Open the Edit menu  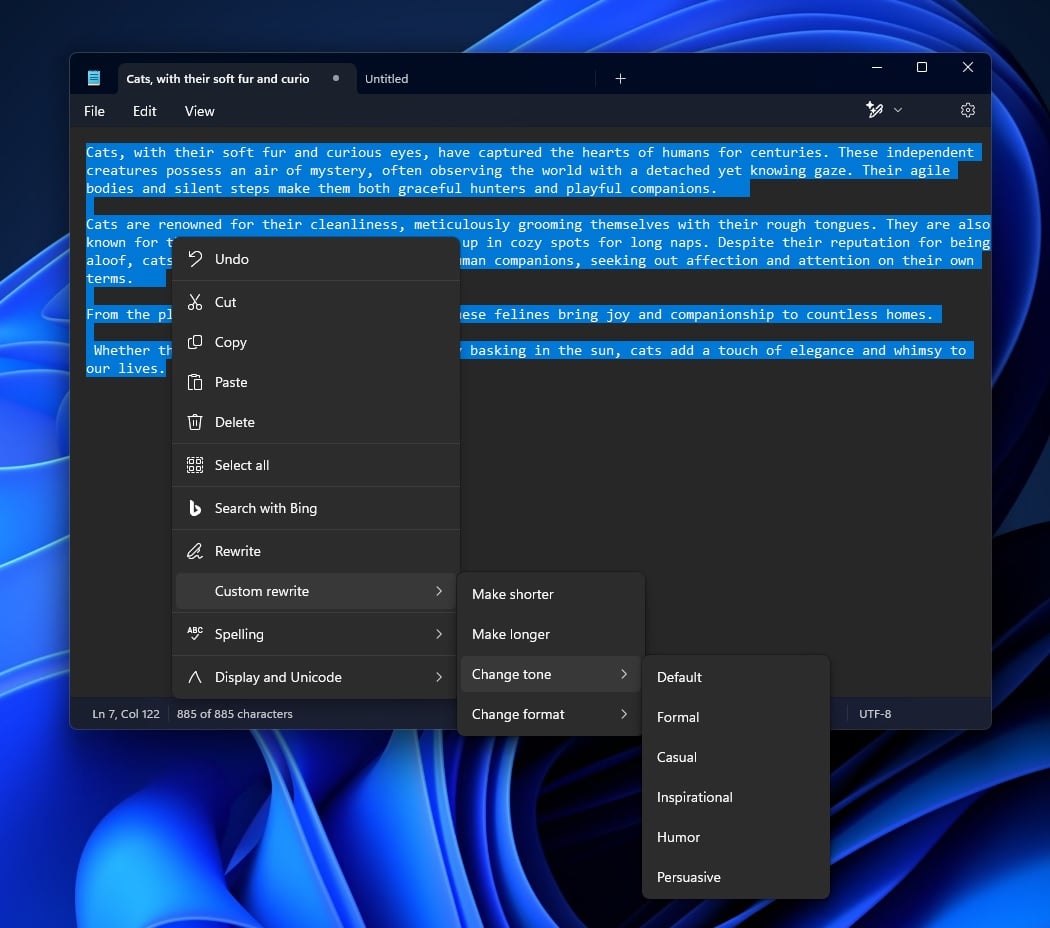pyautogui.click(x=144, y=111)
